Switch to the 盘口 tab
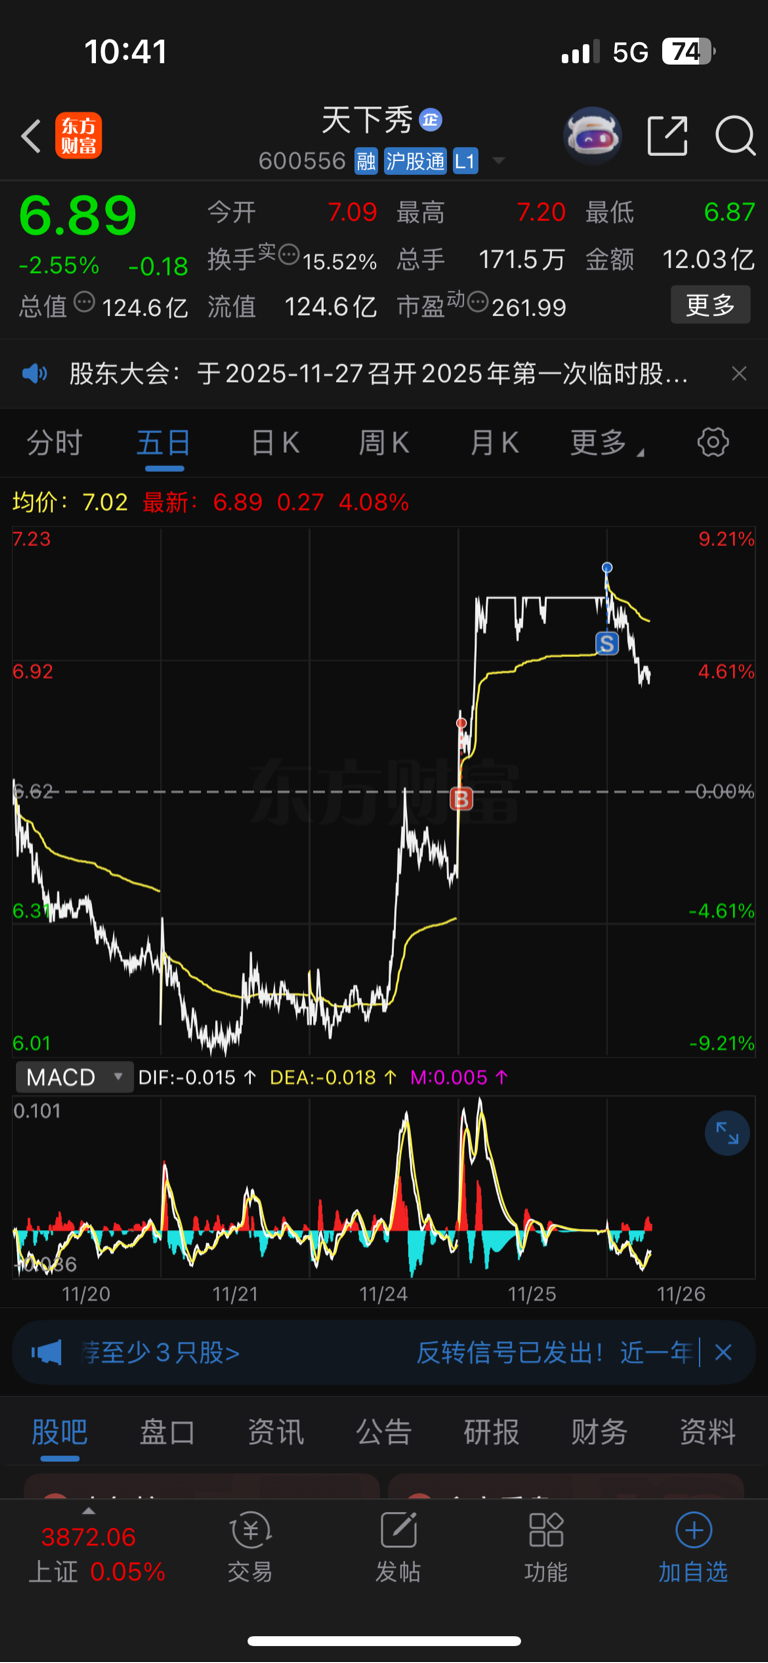 [x=167, y=1432]
